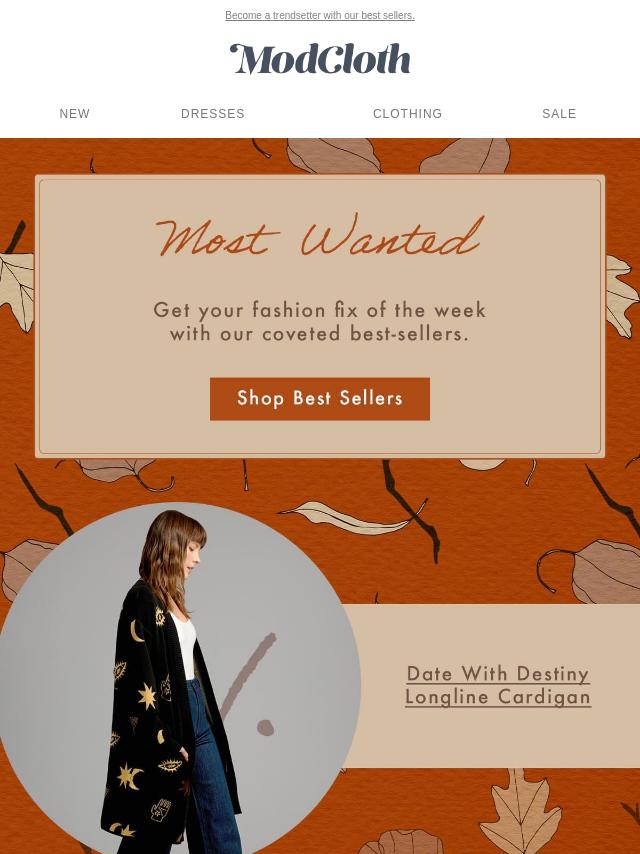Click the gold crescent moon on cardigan

[136, 631]
